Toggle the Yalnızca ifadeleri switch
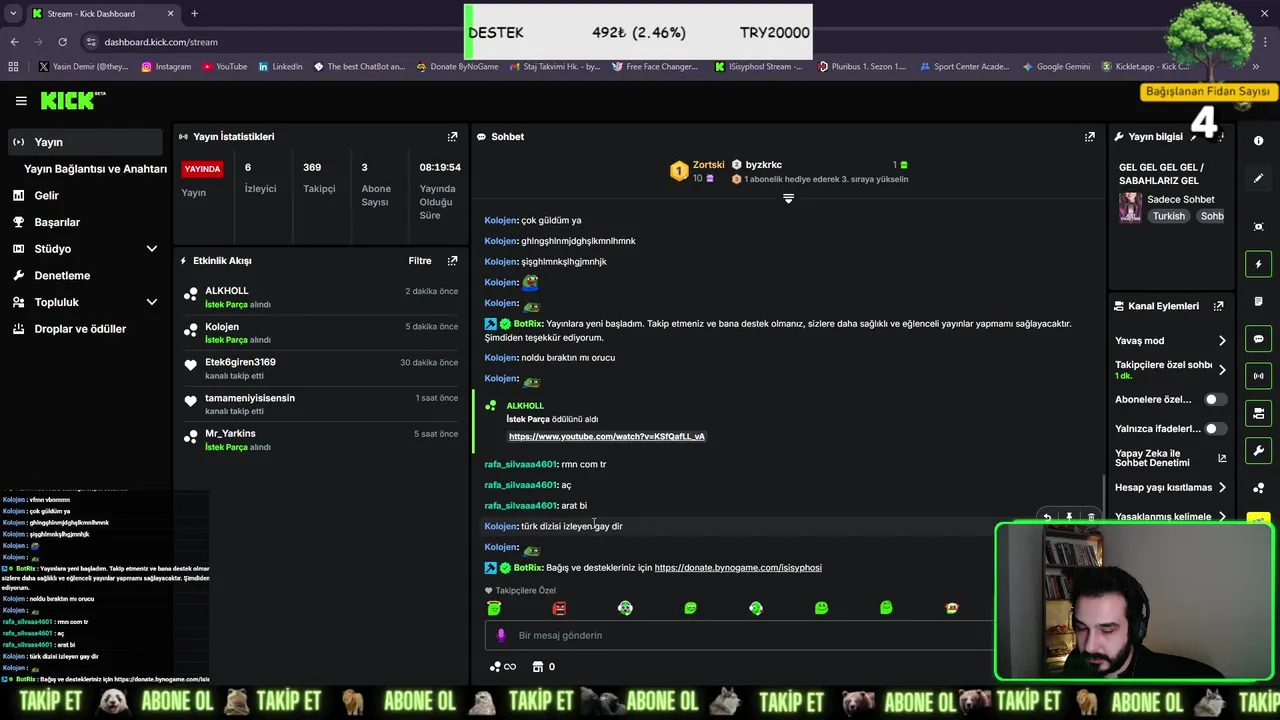 [1215, 428]
